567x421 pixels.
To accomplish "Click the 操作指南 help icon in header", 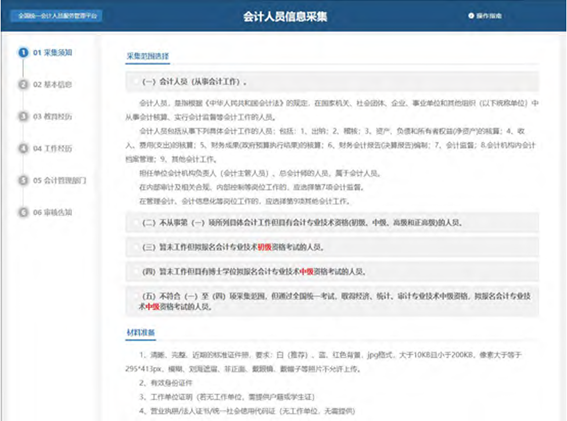I will click(471, 16).
